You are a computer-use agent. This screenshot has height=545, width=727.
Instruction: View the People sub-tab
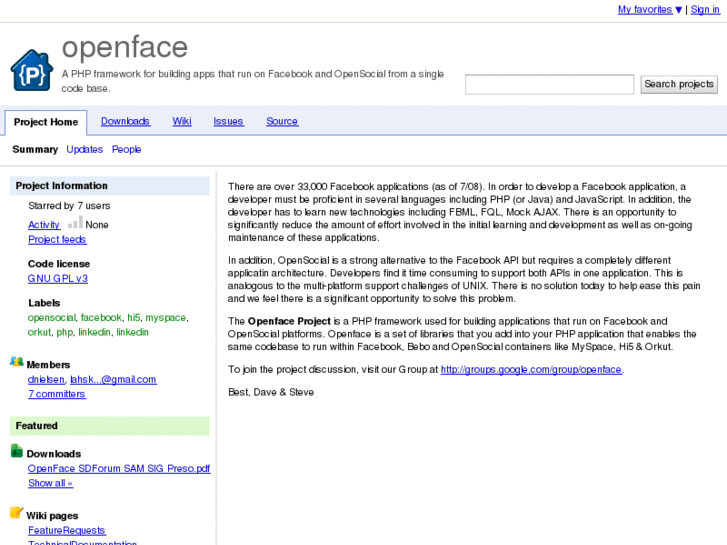pyautogui.click(x=126, y=149)
